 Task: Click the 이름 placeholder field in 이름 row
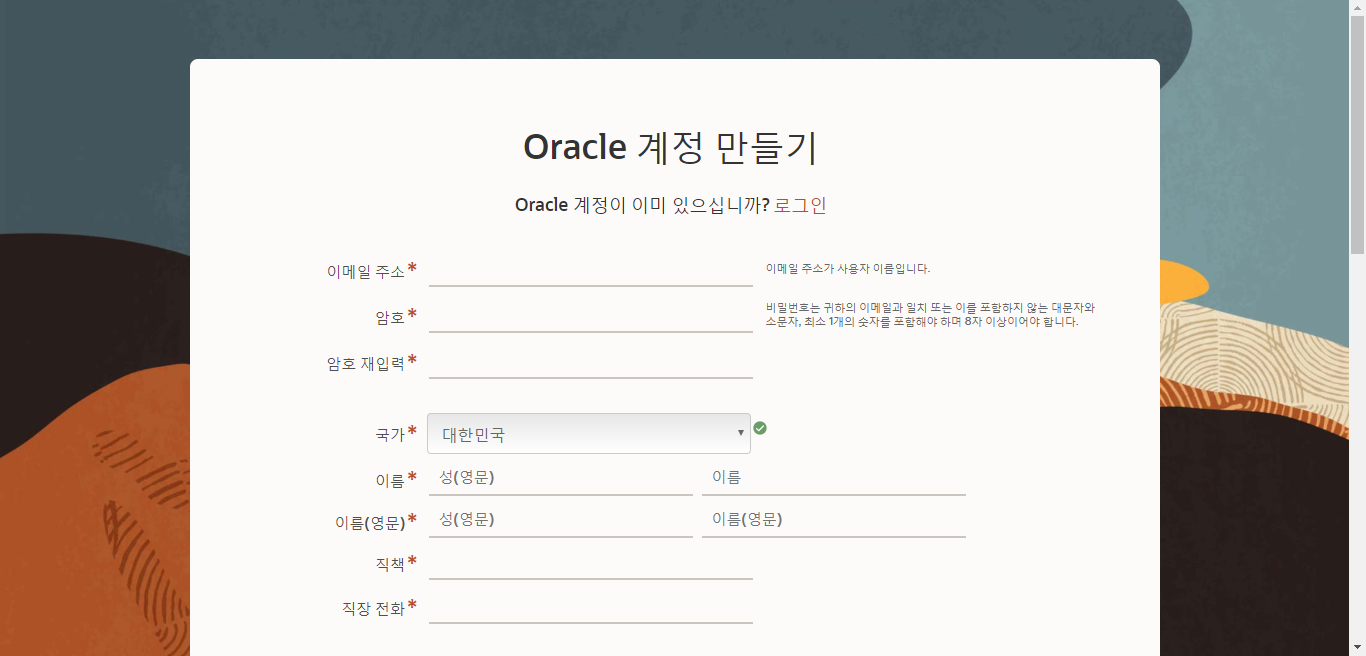[x=834, y=478]
